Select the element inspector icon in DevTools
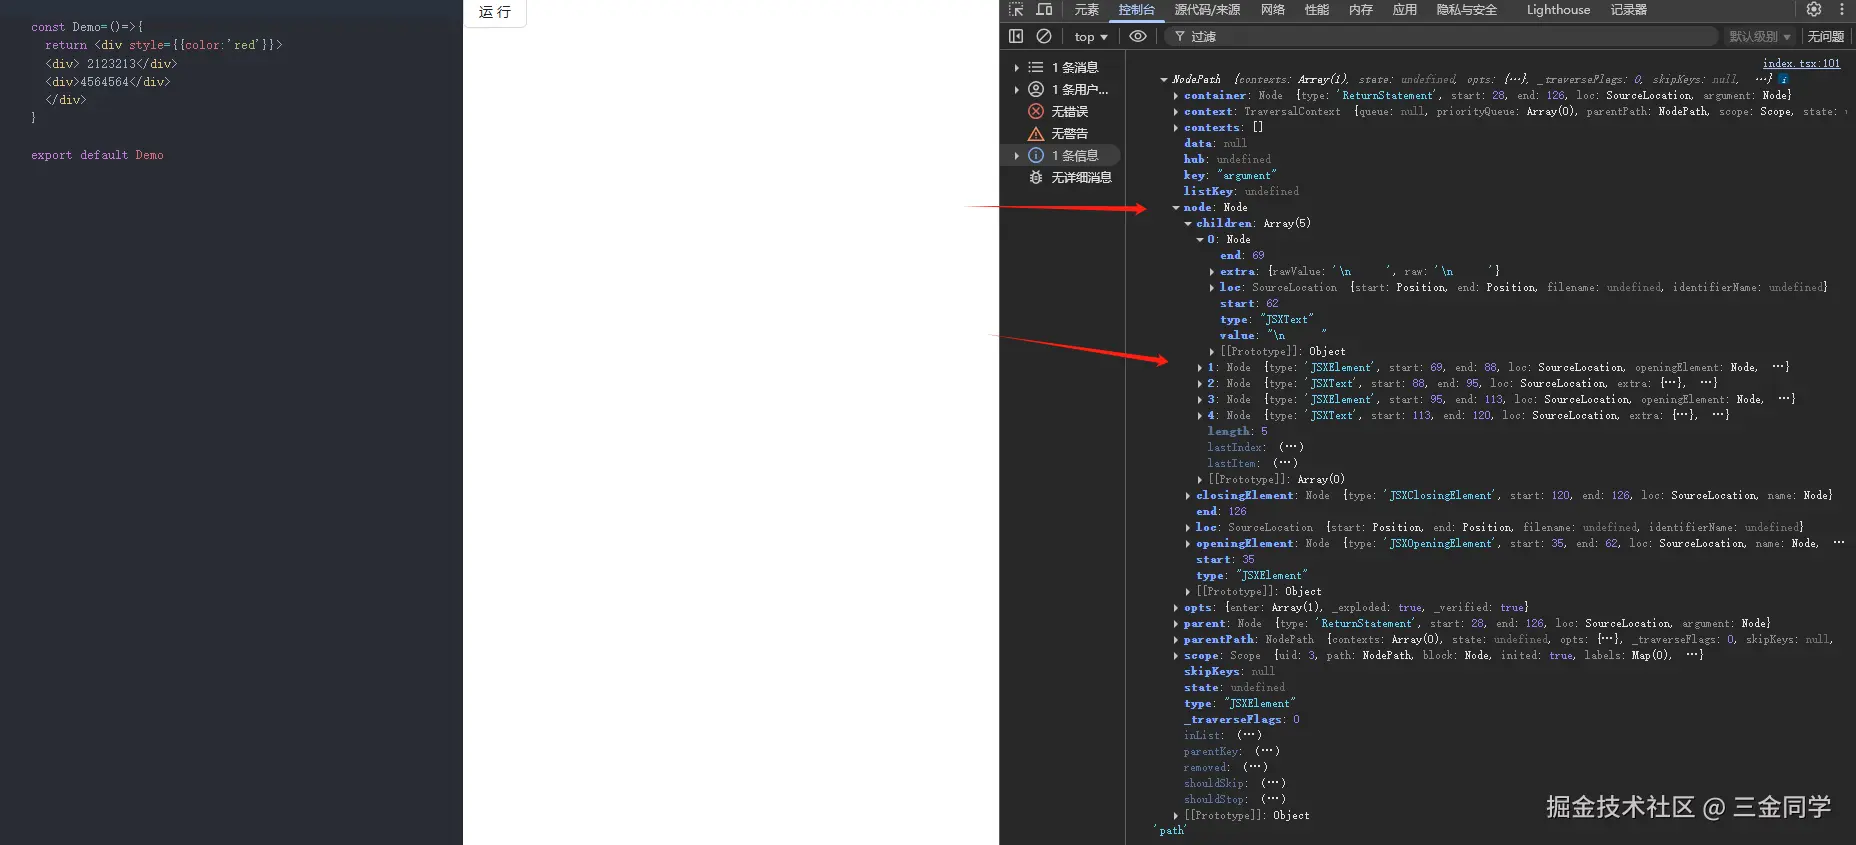Screen dimensions: 1856x845 coord(1016,9)
